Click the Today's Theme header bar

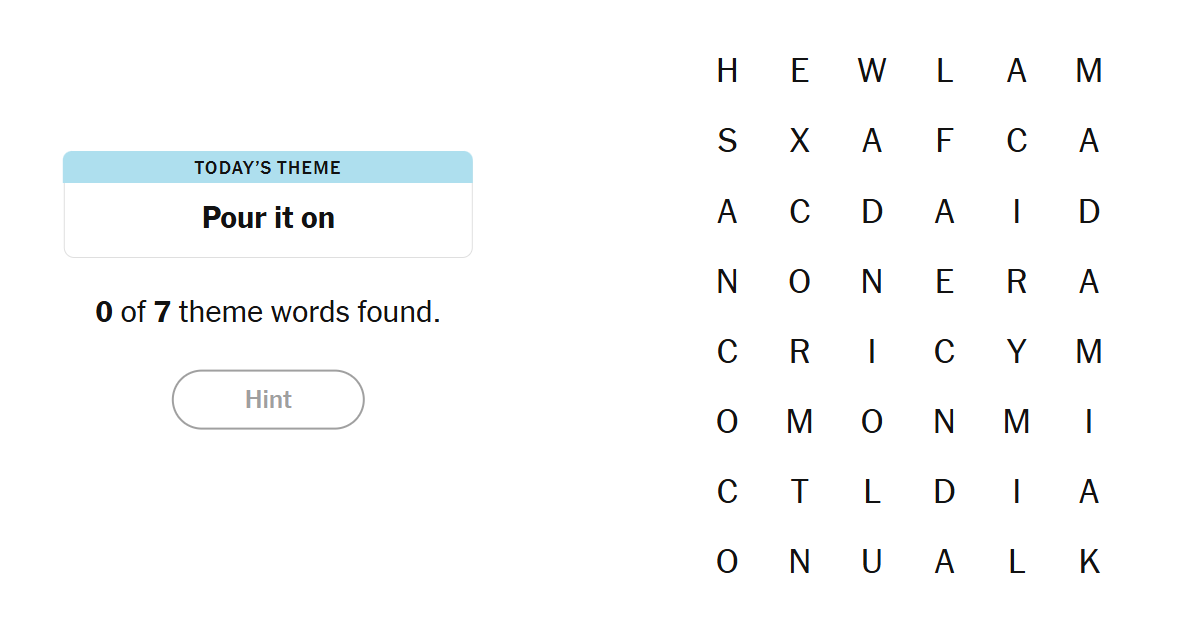coord(268,168)
